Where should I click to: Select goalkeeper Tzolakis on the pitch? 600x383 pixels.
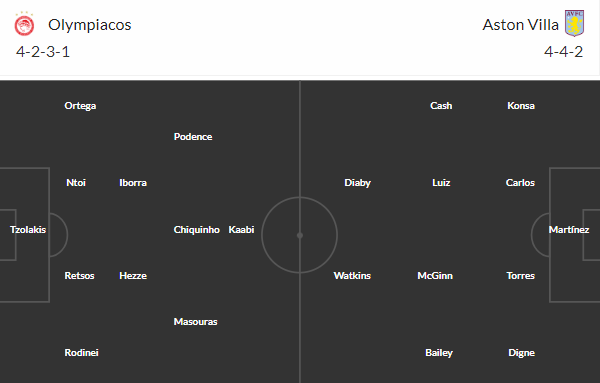pyautogui.click(x=28, y=230)
